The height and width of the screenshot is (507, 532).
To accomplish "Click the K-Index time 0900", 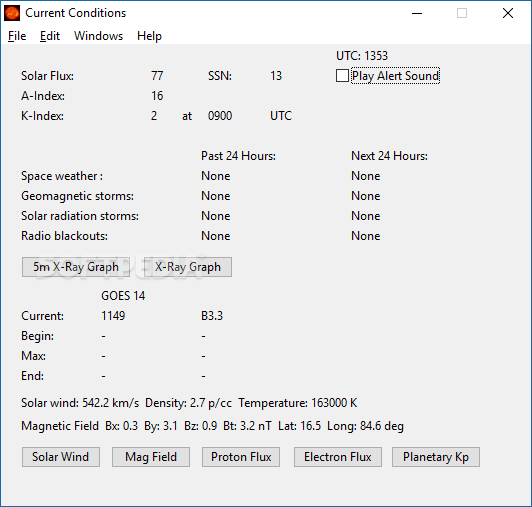I will pyautogui.click(x=220, y=116).
